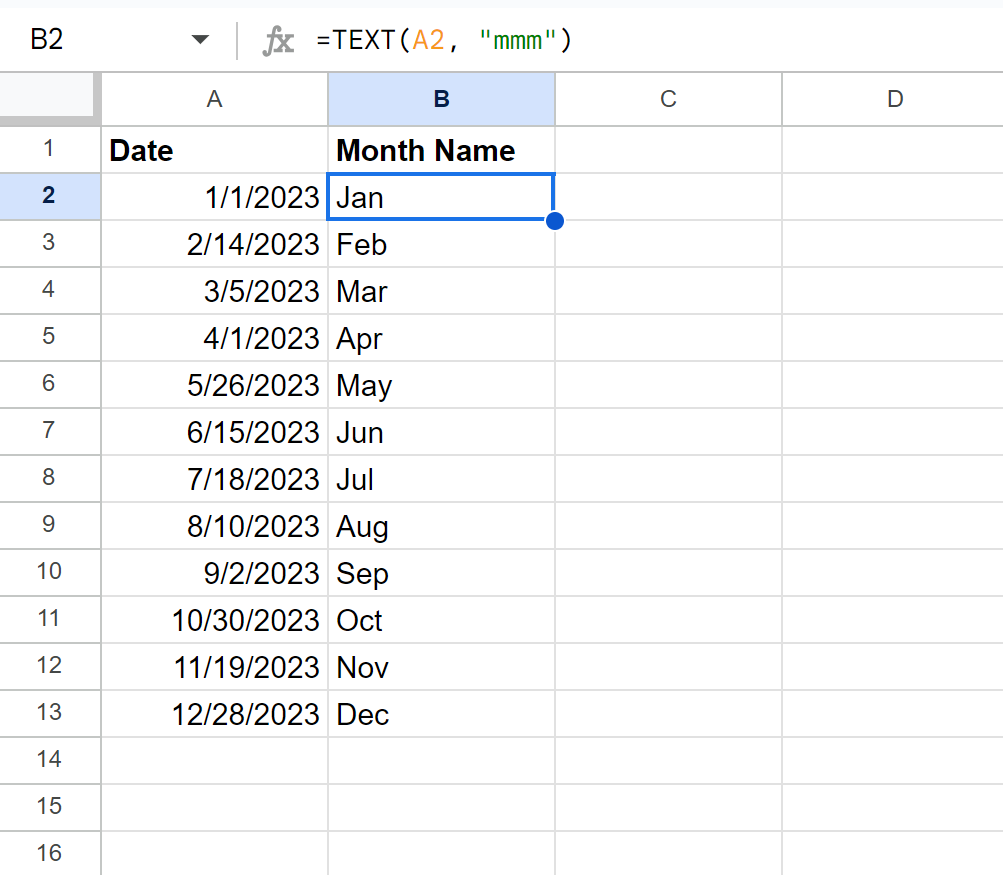Viewport: 1003px width, 875px height.
Task: Select row 16 header
Action: point(50,854)
